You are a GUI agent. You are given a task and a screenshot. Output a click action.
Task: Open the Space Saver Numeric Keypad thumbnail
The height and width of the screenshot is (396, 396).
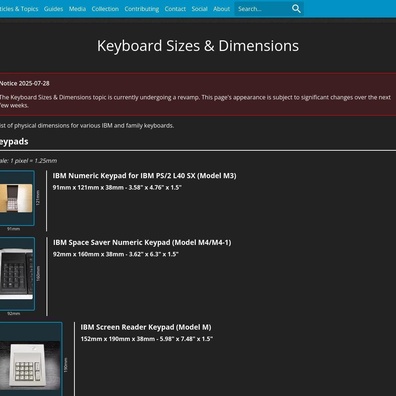(x=17, y=274)
